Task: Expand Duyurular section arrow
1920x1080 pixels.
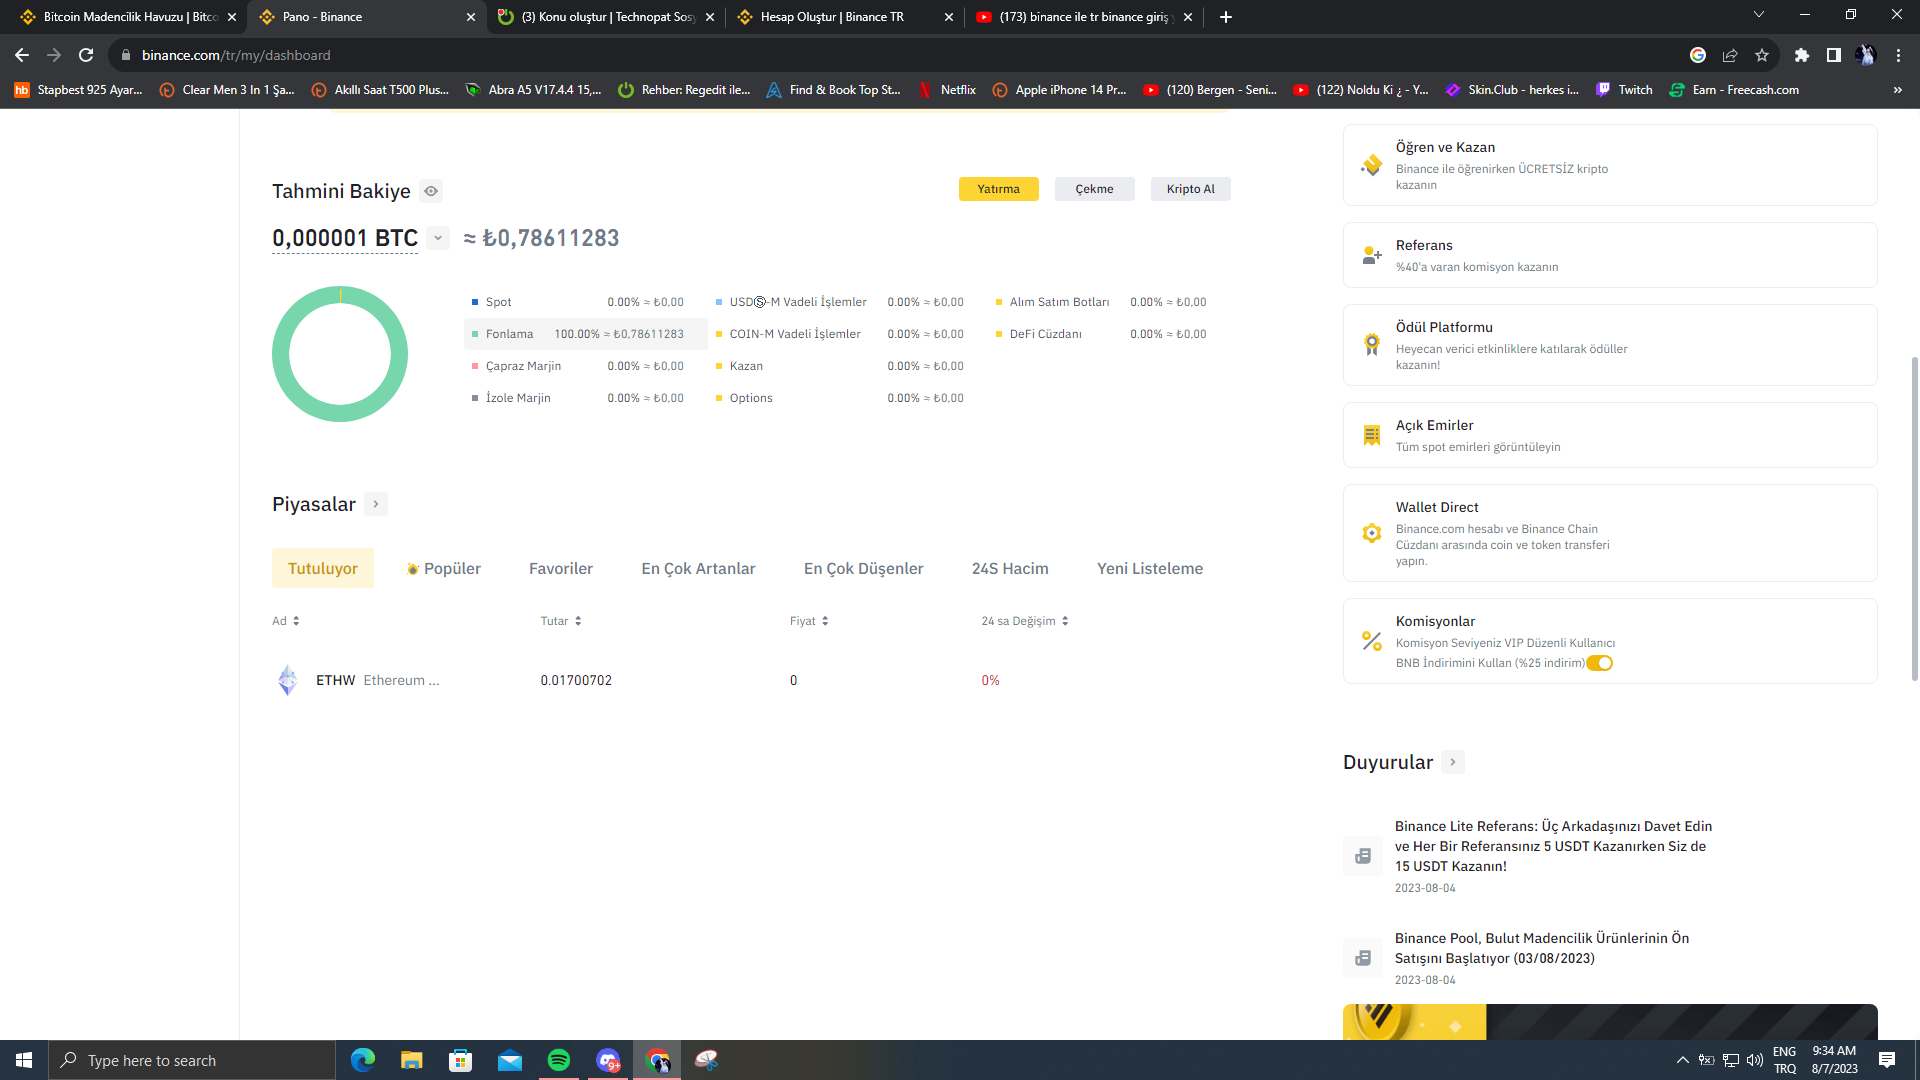Action: click(1453, 762)
